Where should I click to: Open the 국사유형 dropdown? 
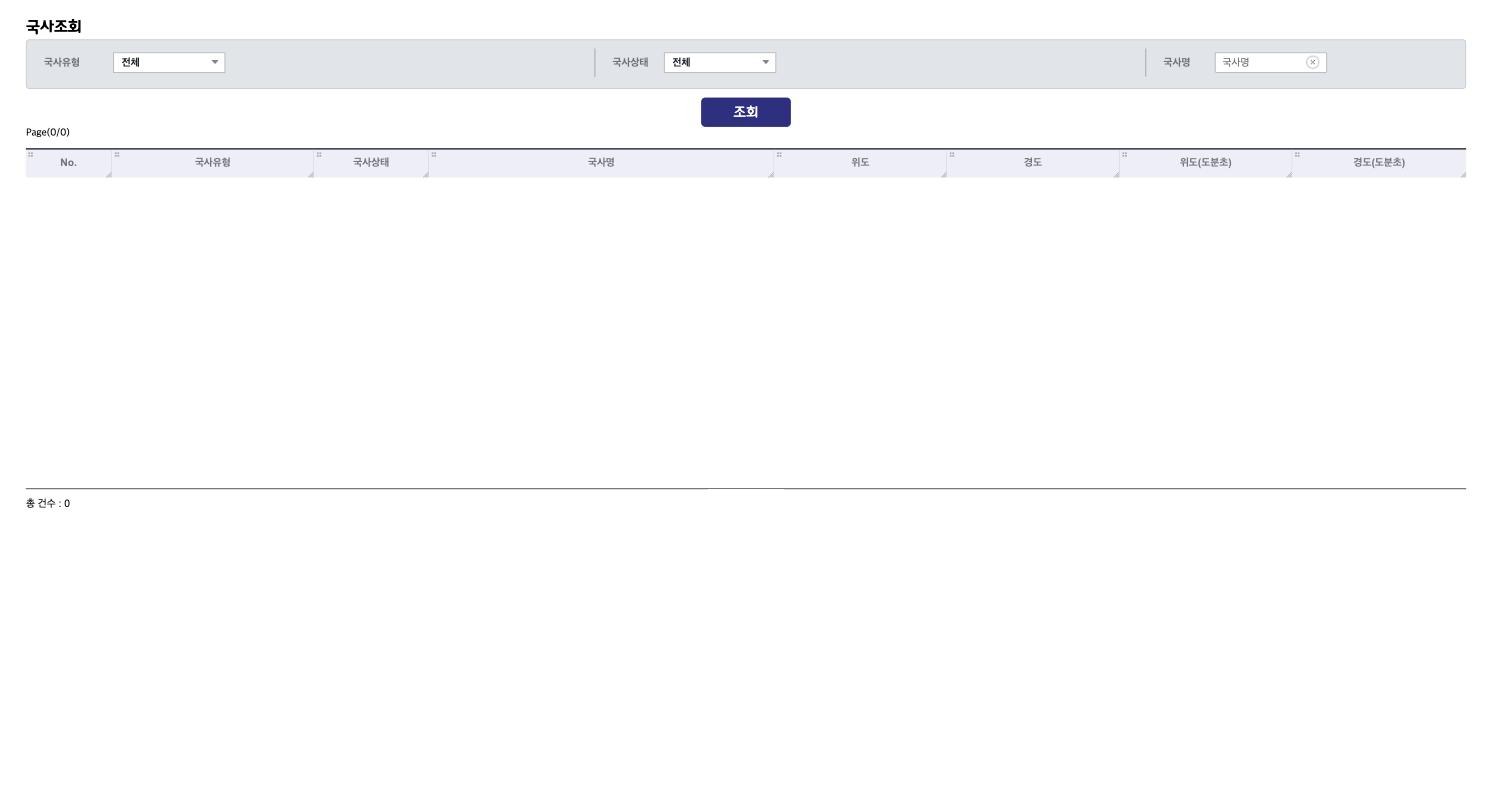coord(169,63)
